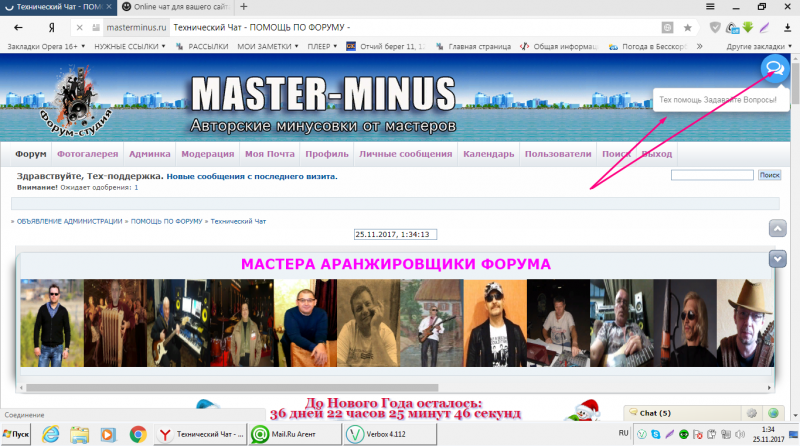This screenshot has width=800, height=446.
Task: Open the 'РАССЫЛКИ' bookmark
Action: (x=202, y=46)
